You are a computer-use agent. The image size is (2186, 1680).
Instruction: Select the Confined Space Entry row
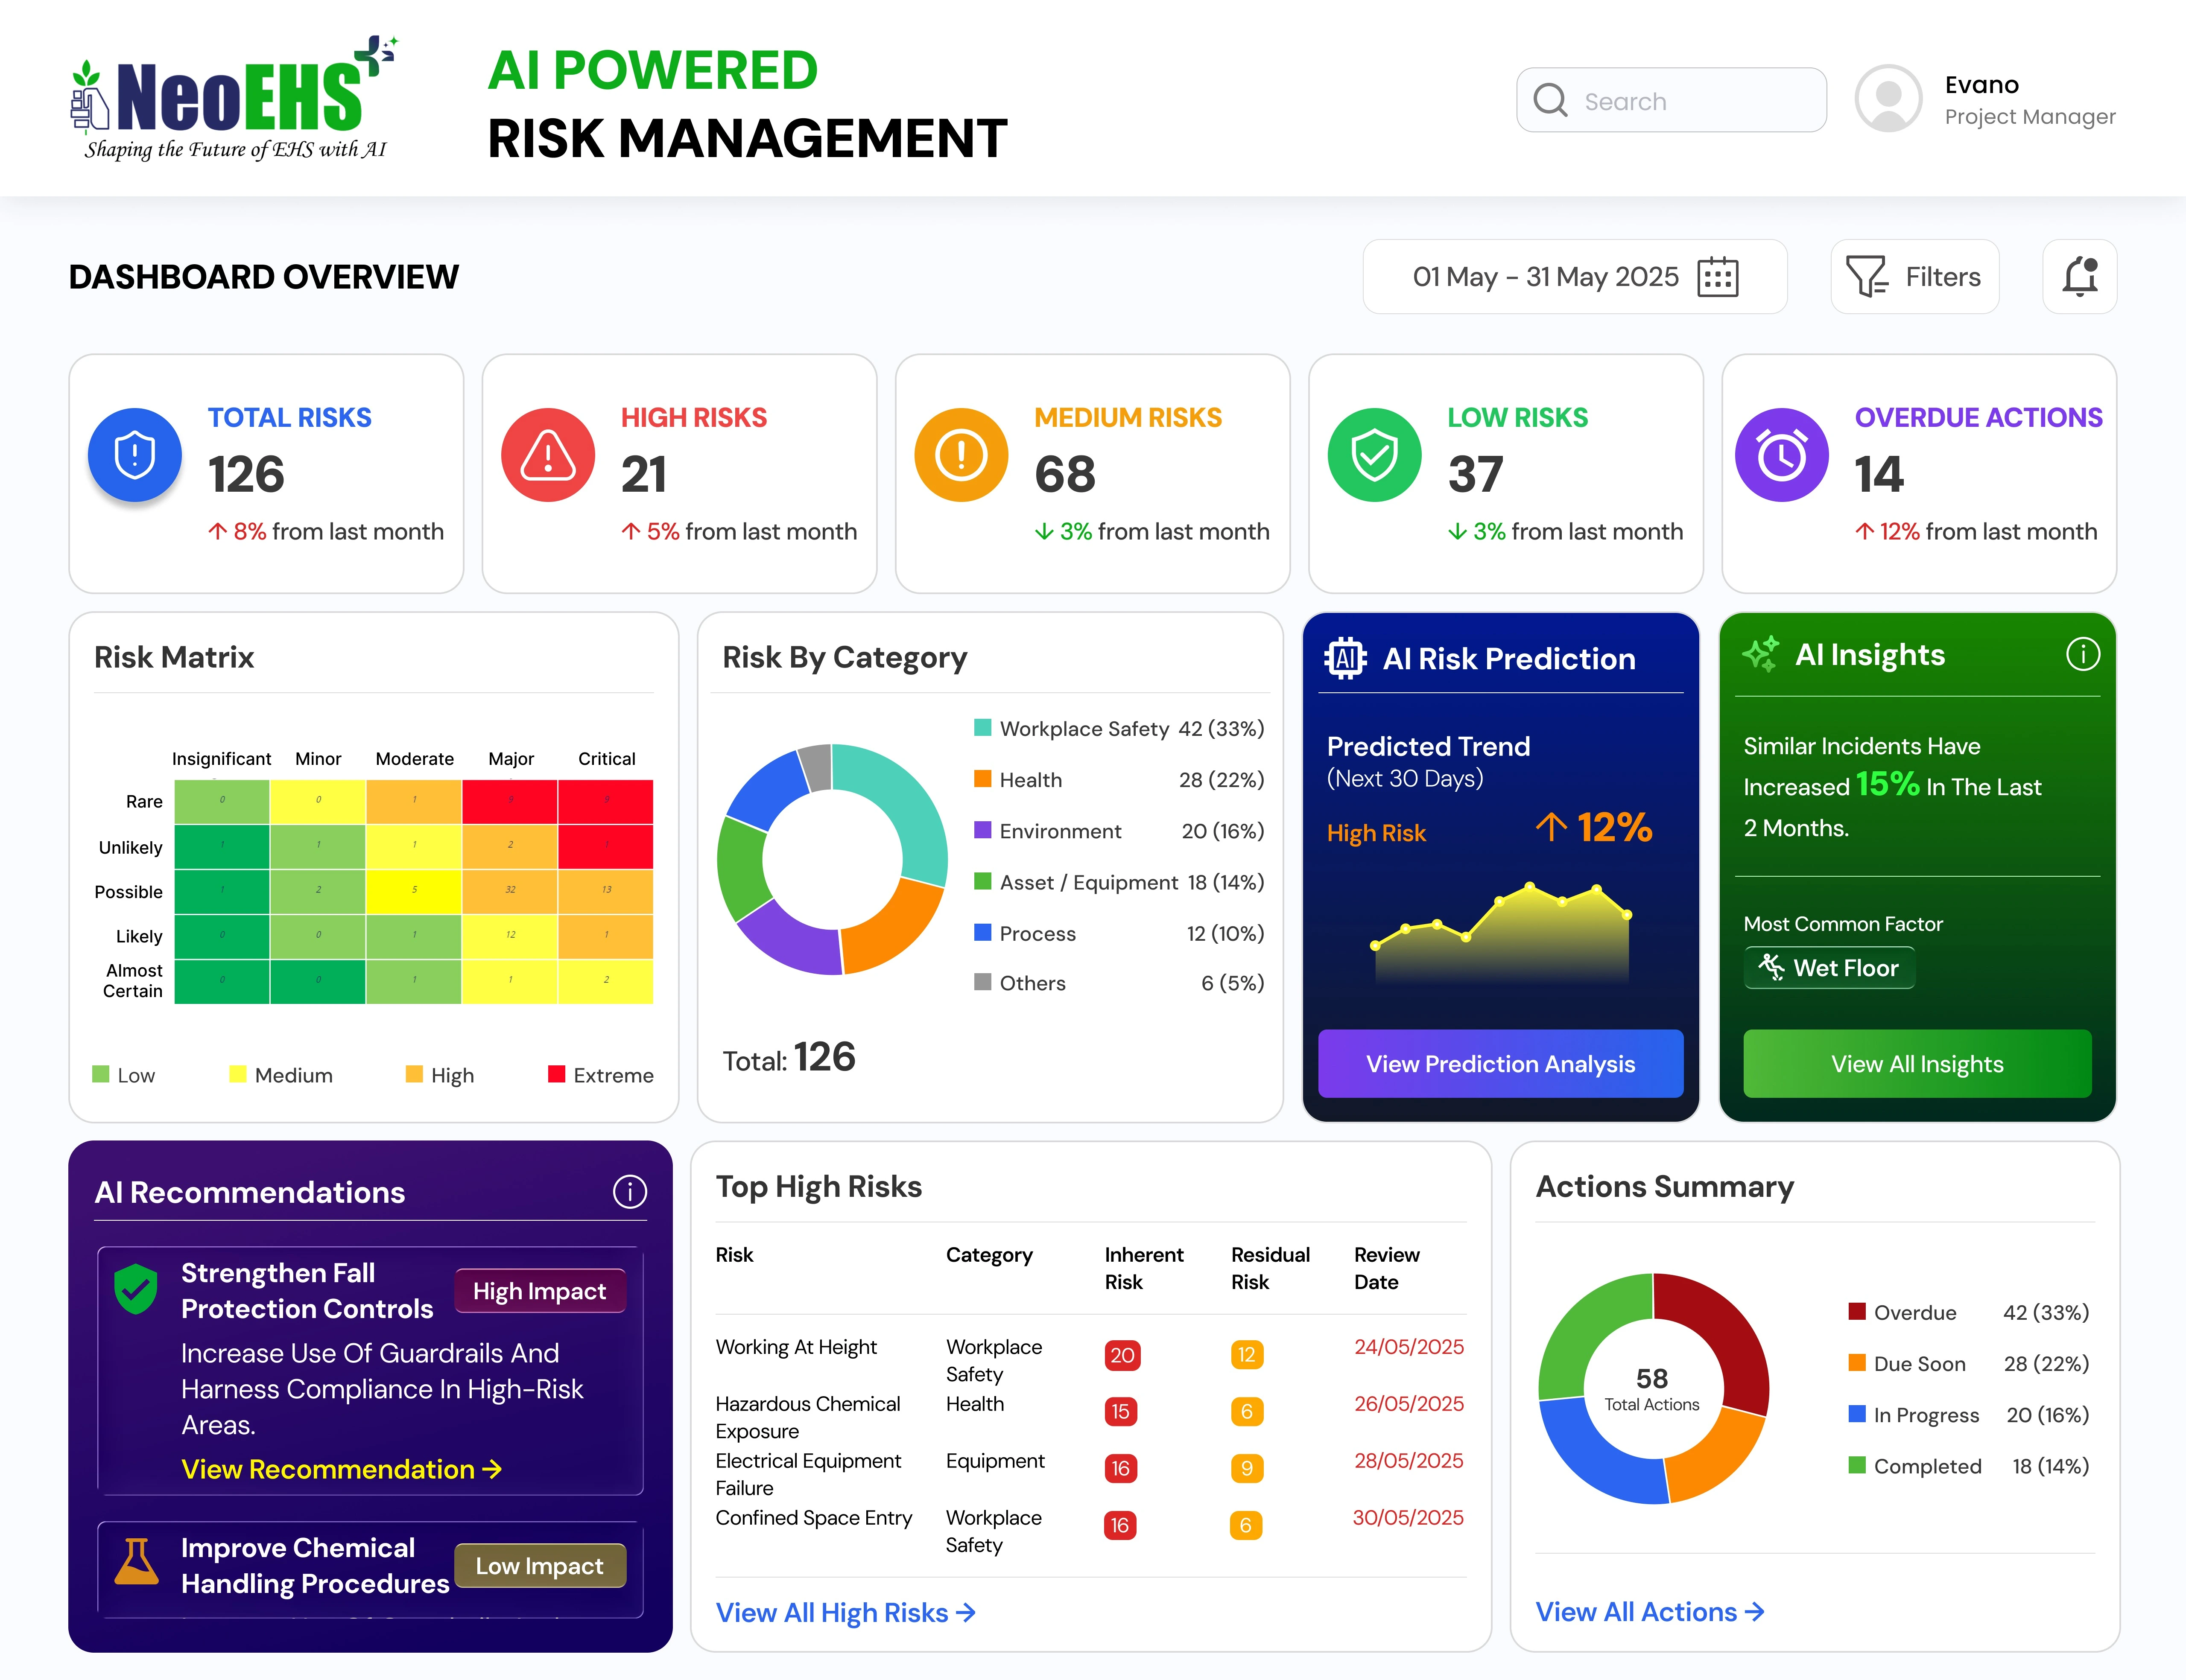point(1090,1531)
